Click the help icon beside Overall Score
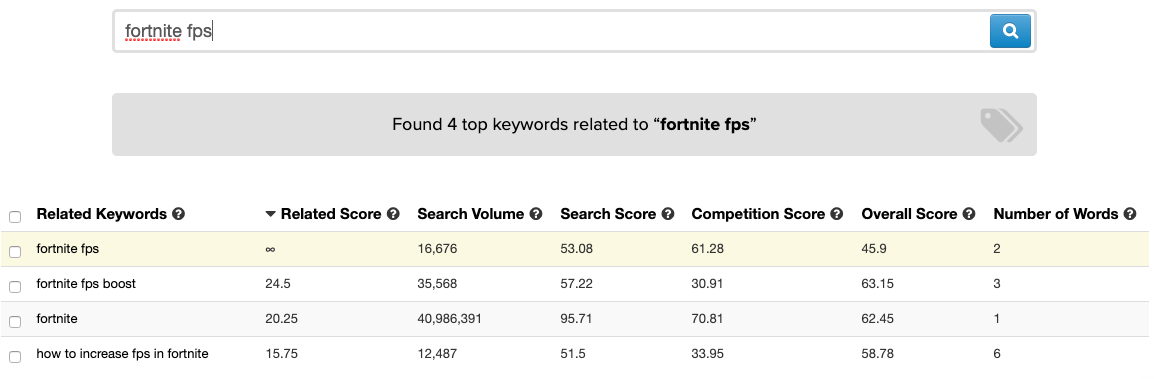The height and width of the screenshot is (379, 1154). [969, 214]
